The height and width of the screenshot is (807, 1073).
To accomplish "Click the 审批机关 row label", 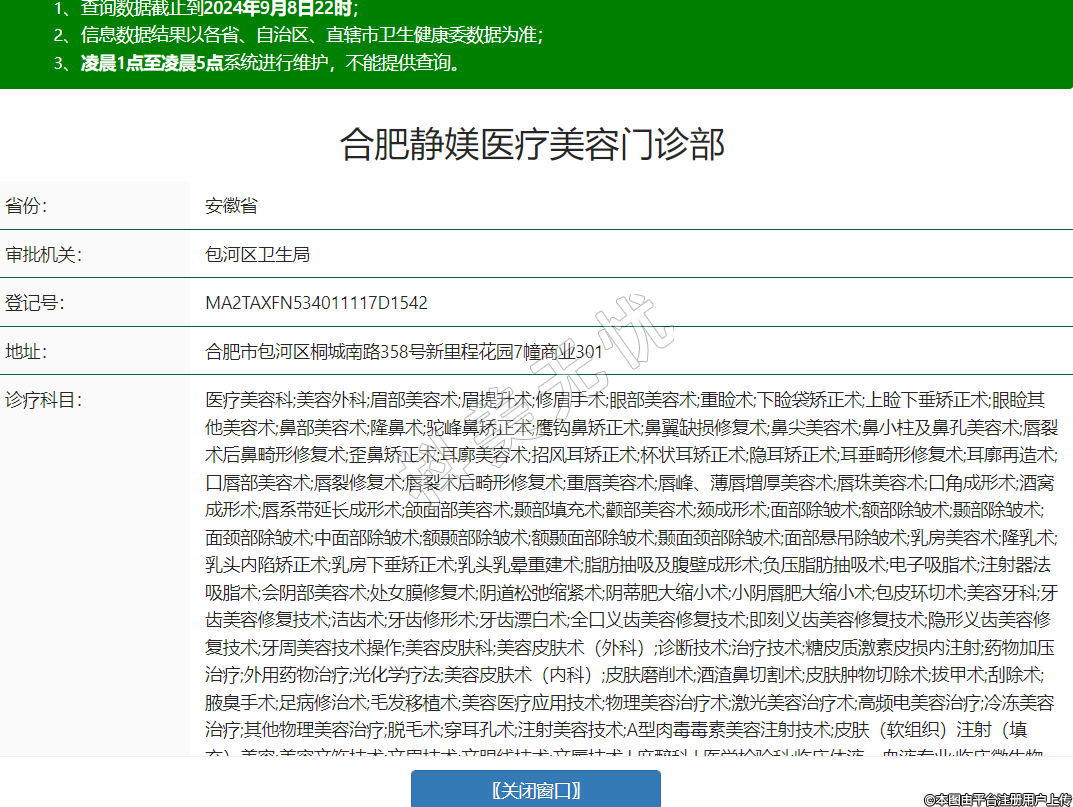I will [x=43, y=254].
